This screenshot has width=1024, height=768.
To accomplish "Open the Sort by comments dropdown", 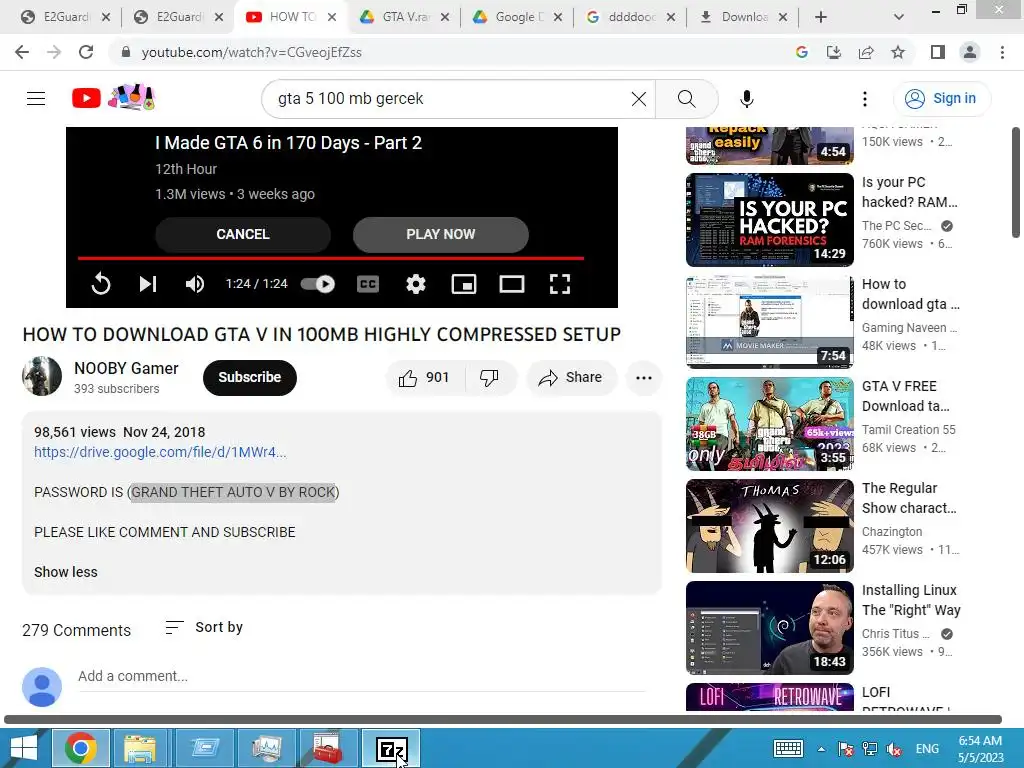I will (204, 628).
